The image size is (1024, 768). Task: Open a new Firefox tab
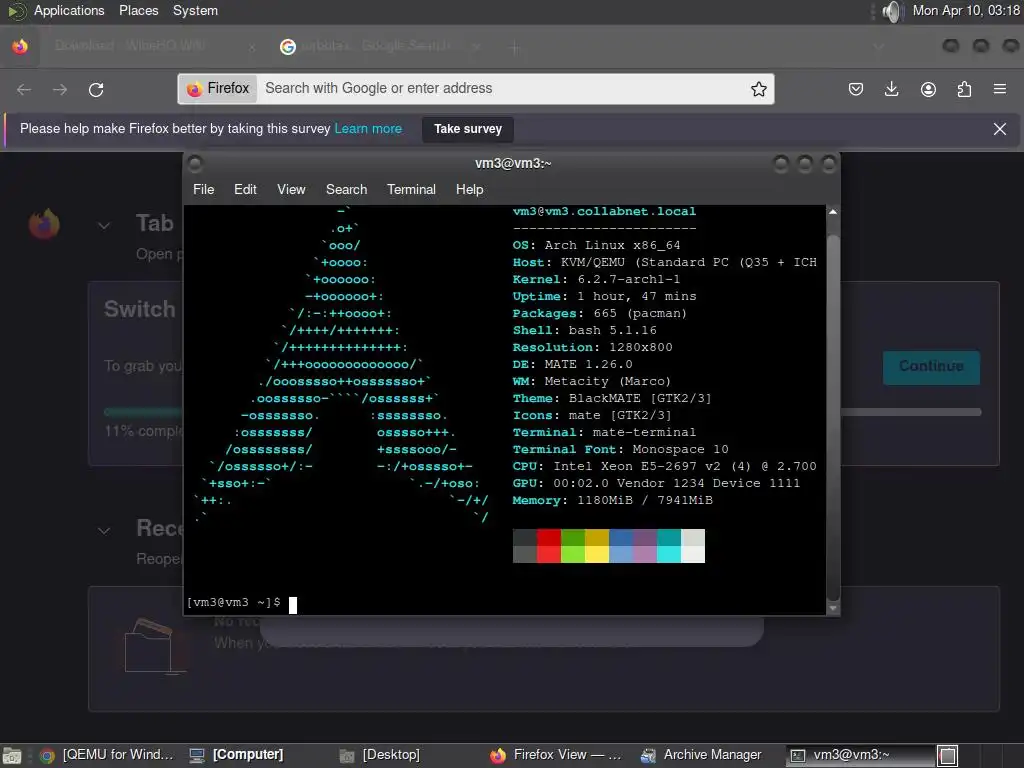tap(515, 47)
